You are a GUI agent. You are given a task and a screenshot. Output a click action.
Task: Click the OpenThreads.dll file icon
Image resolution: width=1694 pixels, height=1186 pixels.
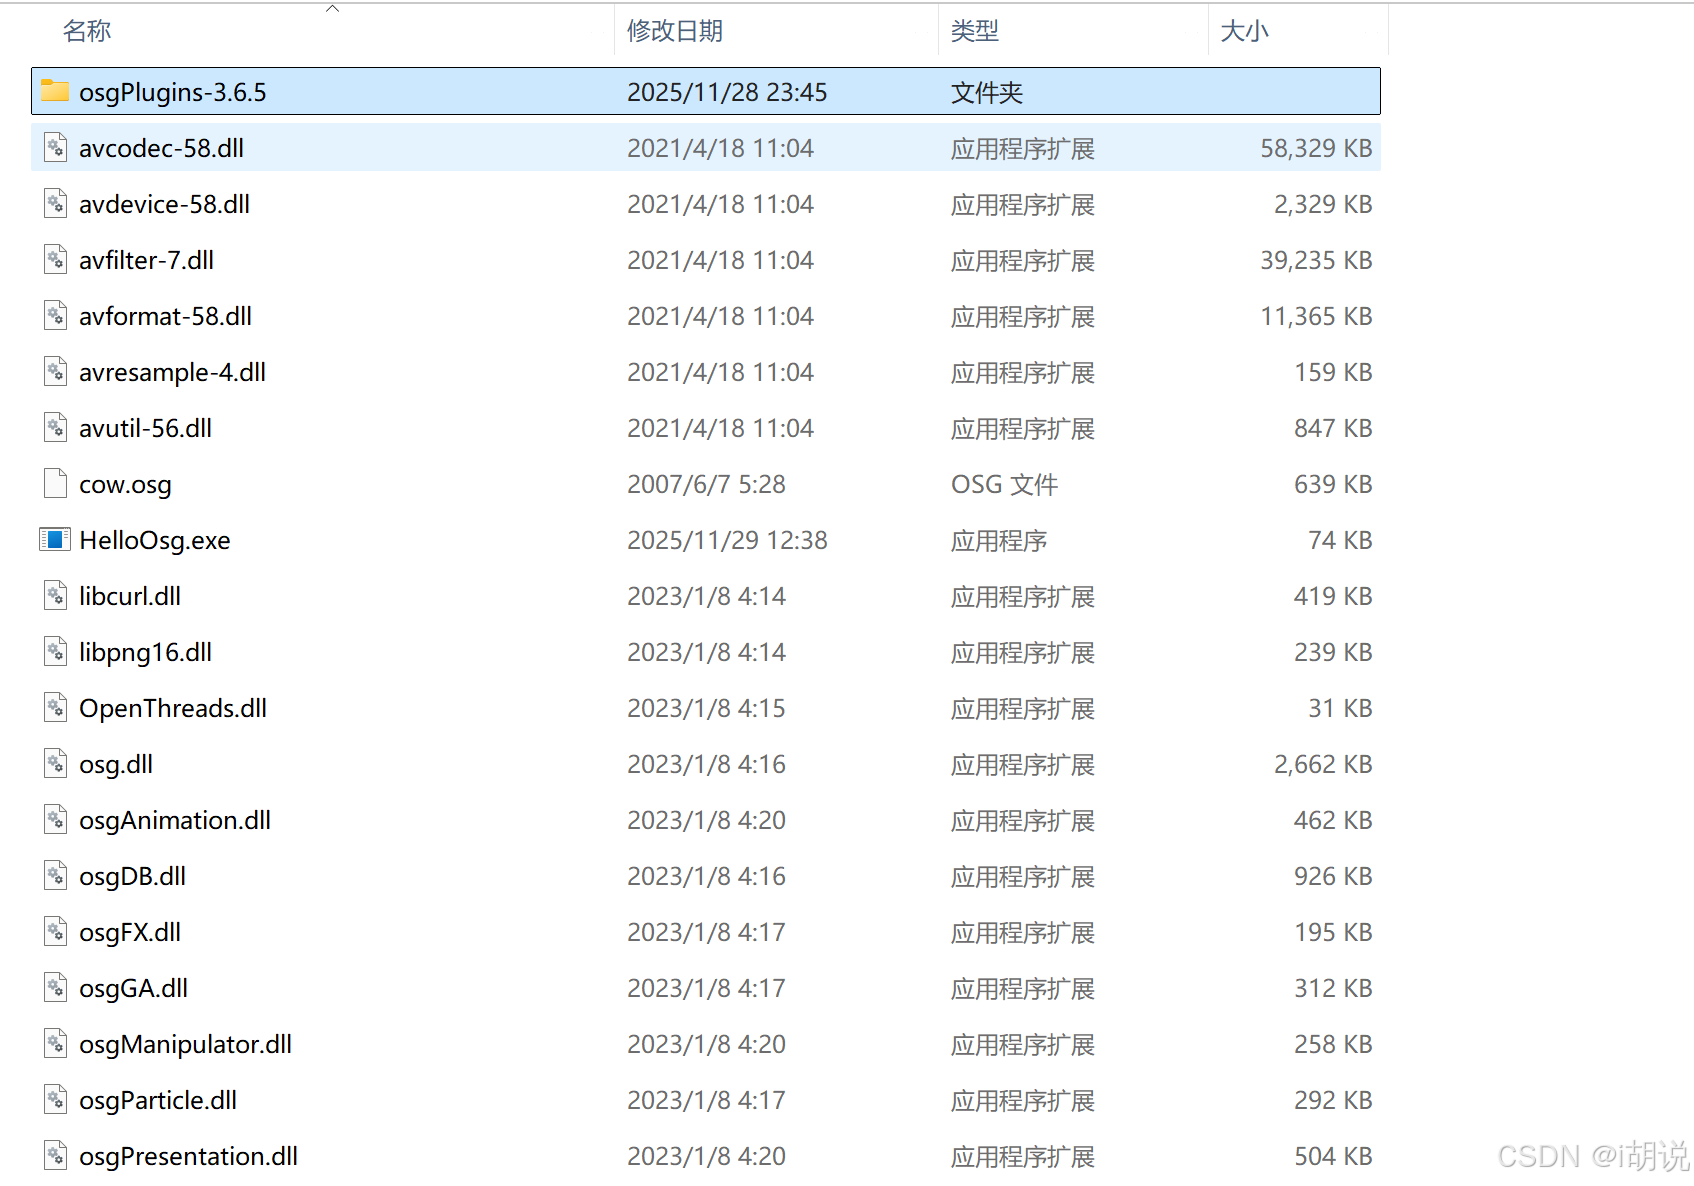coord(55,707)
